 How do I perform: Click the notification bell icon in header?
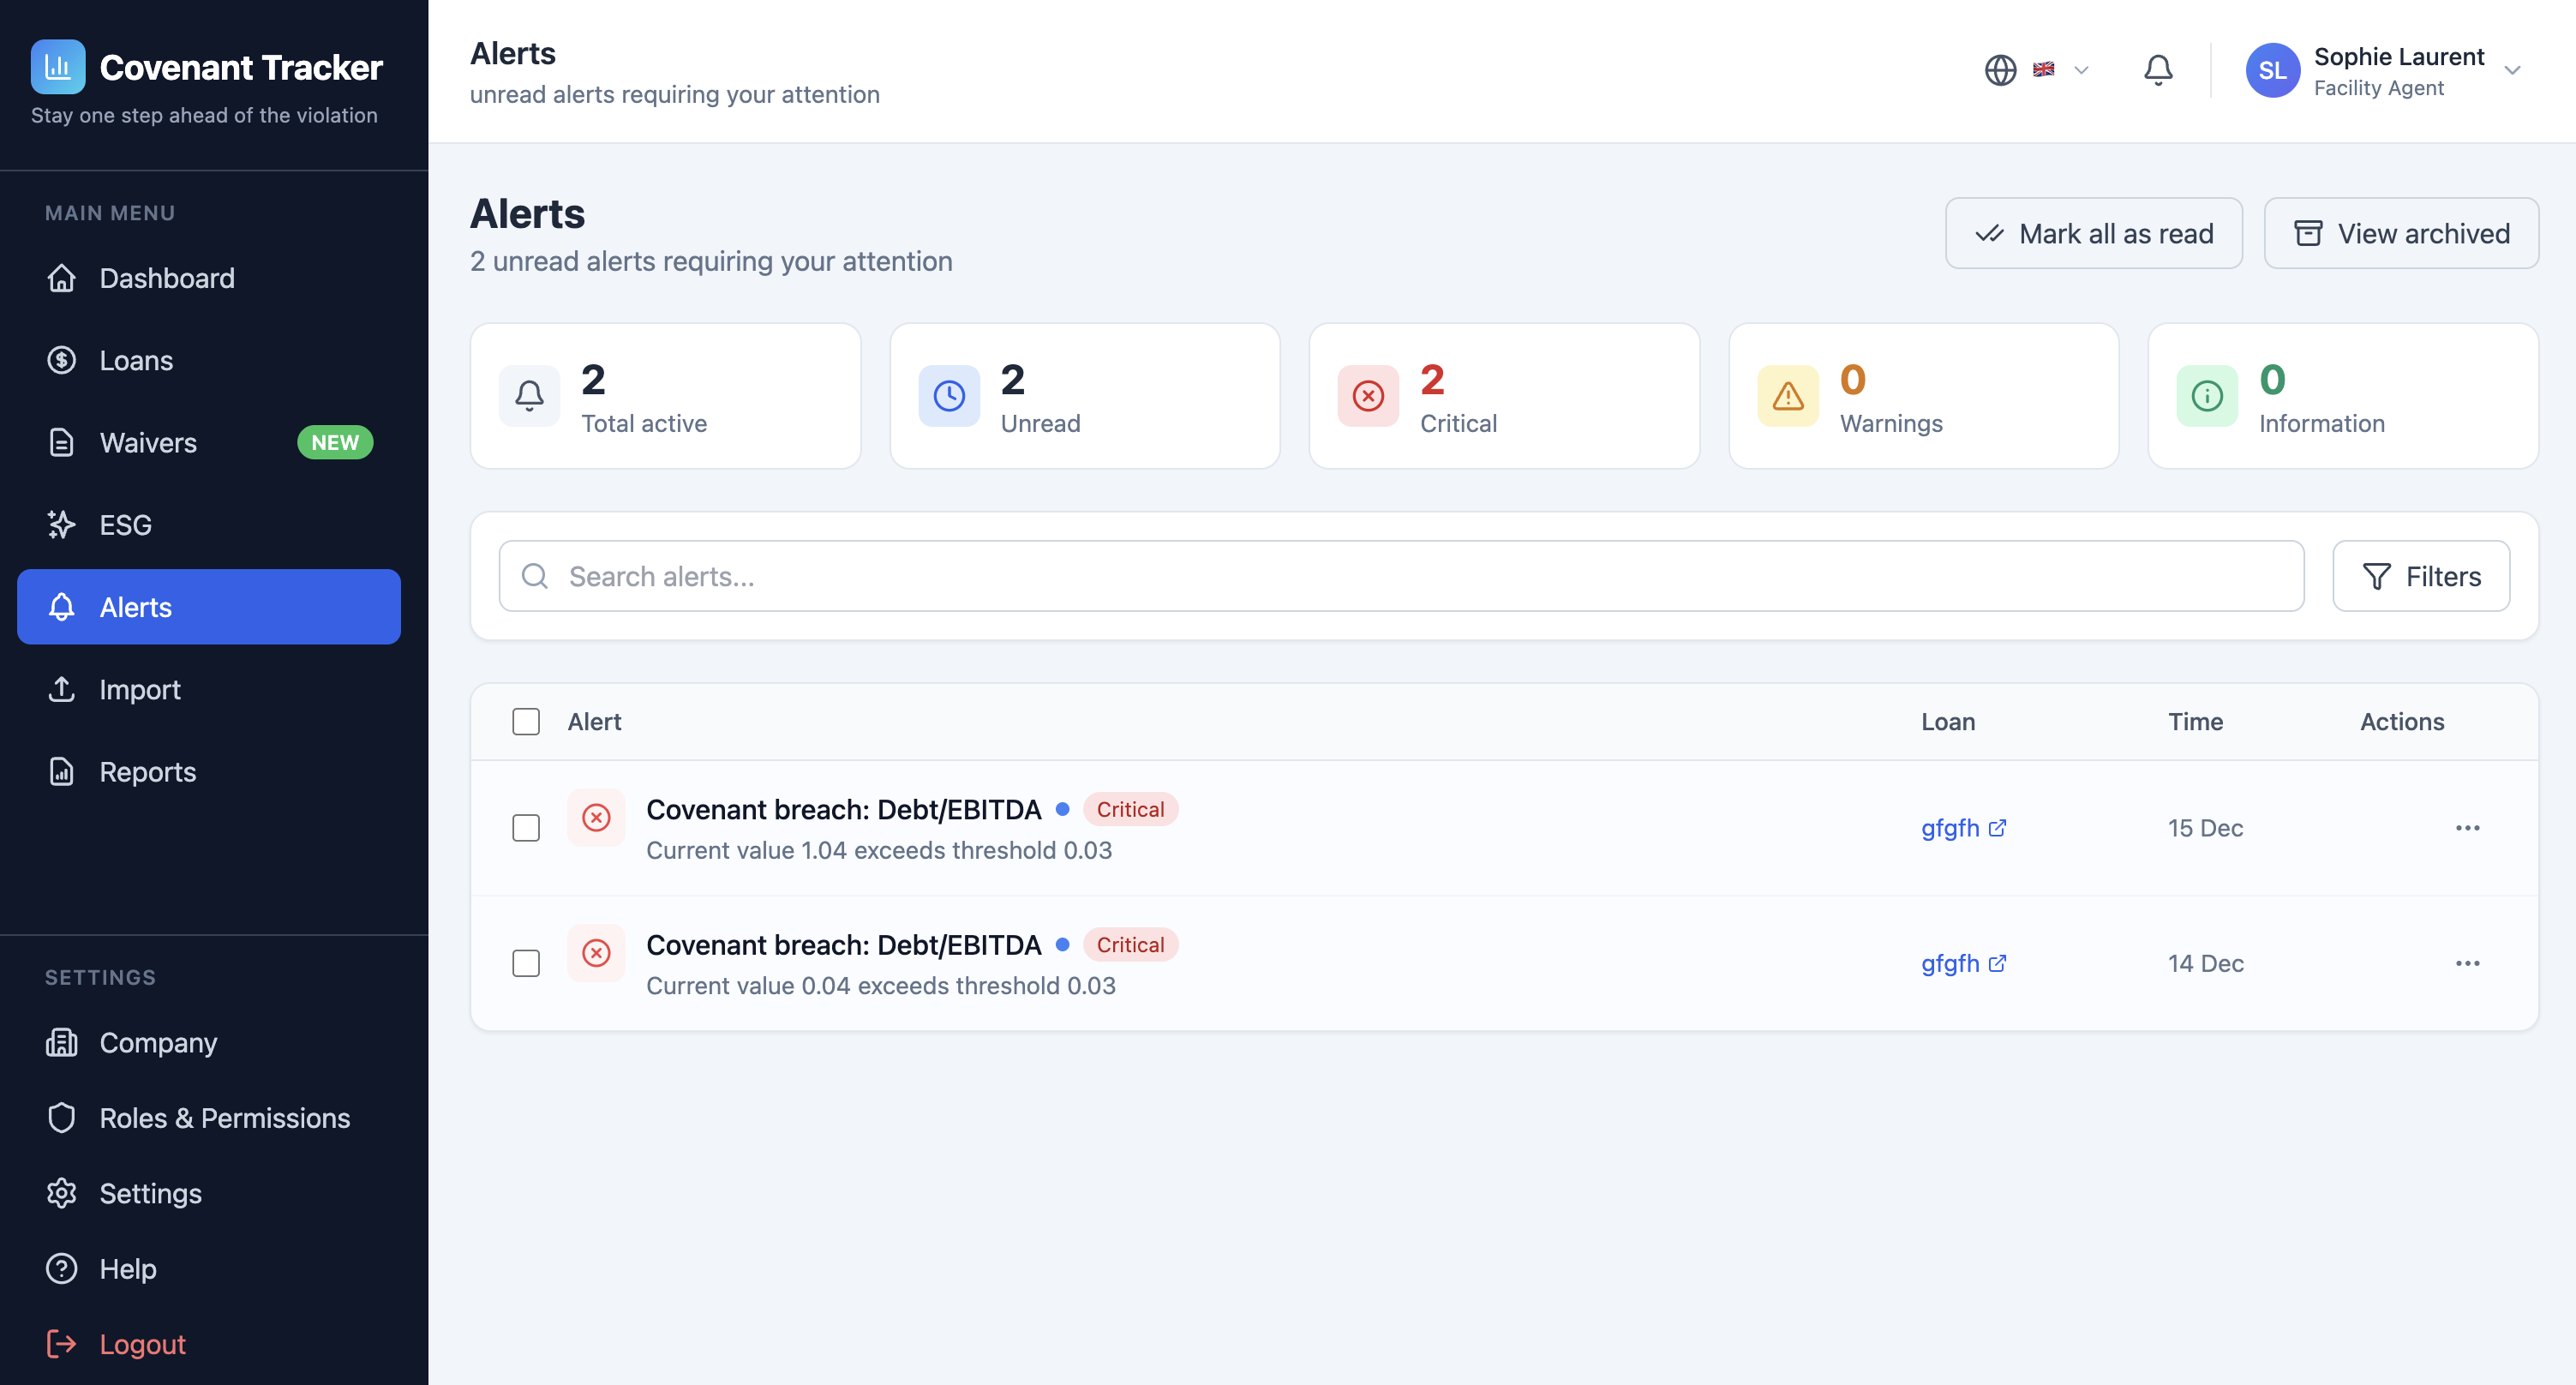point(2158,70)
